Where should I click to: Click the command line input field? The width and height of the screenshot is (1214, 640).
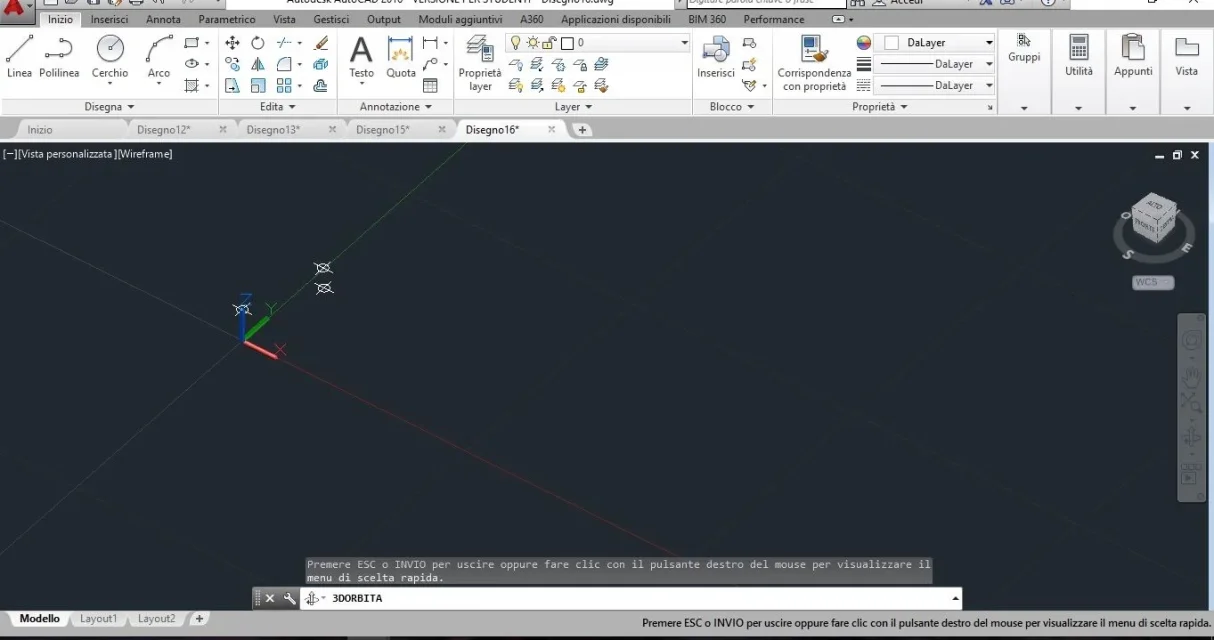[640, 598]
